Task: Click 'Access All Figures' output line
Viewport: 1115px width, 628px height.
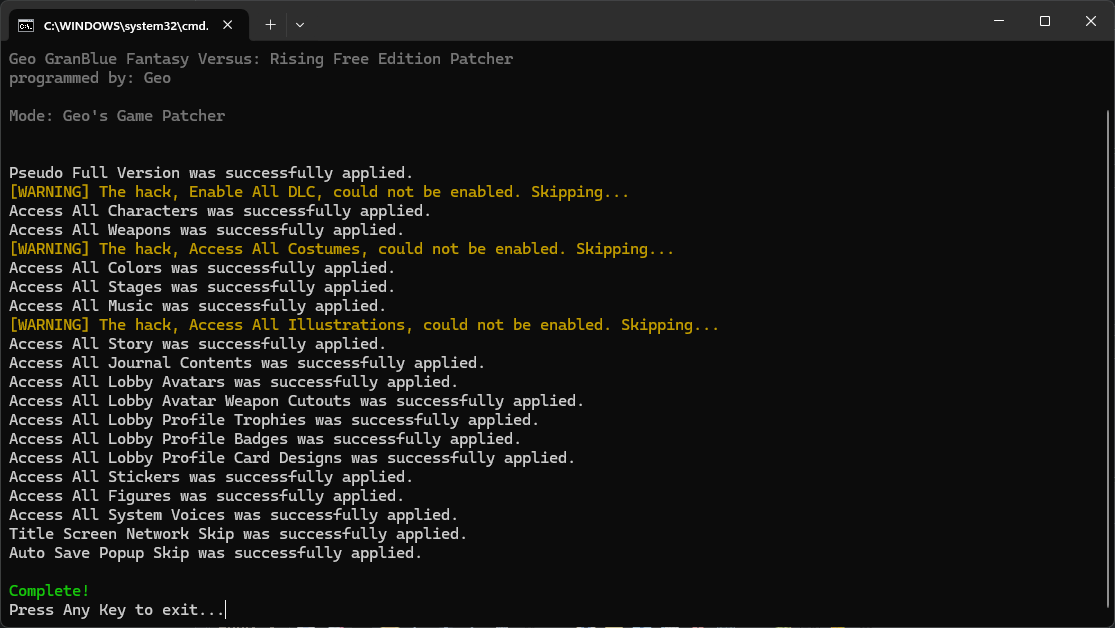Action: click(x=206, y=496)
